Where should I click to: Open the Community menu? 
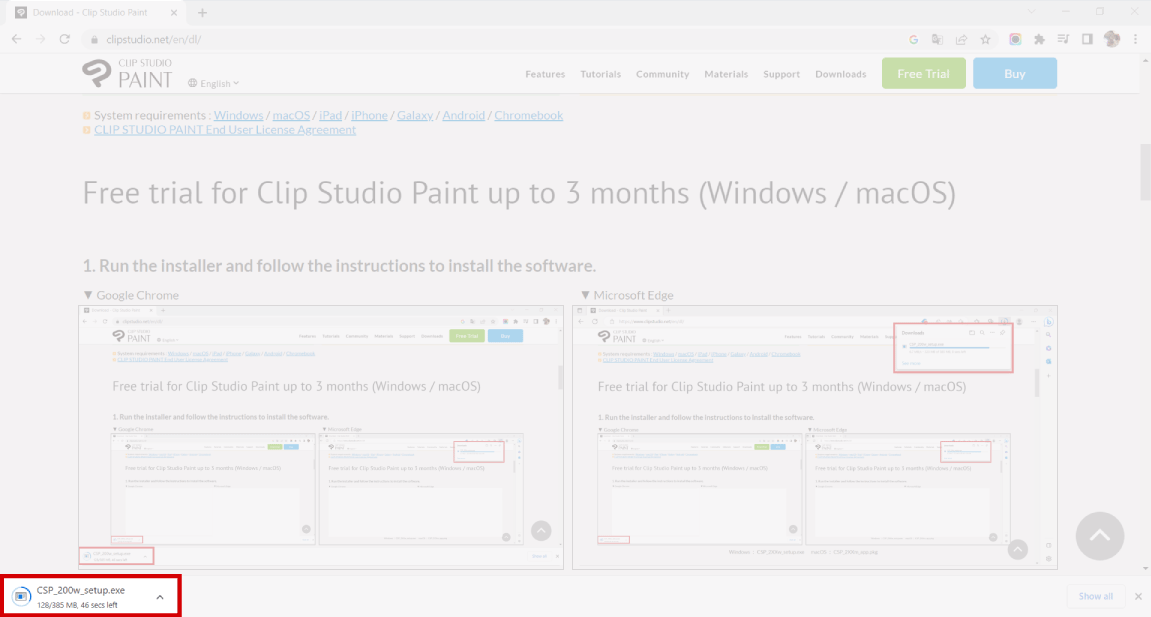point(663,74)
